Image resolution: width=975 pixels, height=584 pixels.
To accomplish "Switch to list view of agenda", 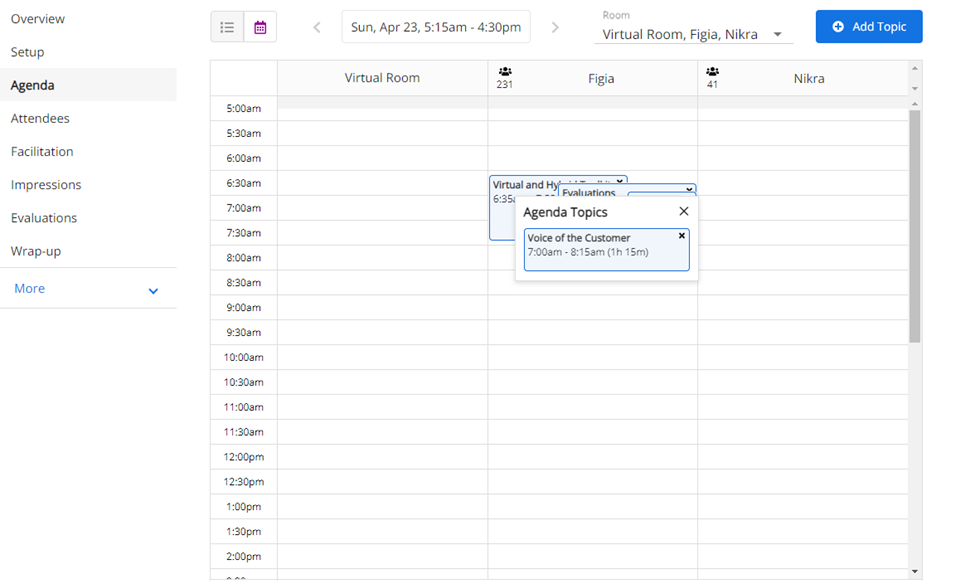I will point(227,27).
